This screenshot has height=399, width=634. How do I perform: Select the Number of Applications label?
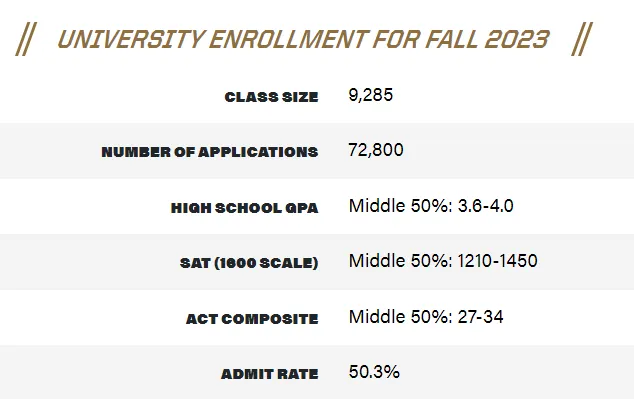(210, 152)
